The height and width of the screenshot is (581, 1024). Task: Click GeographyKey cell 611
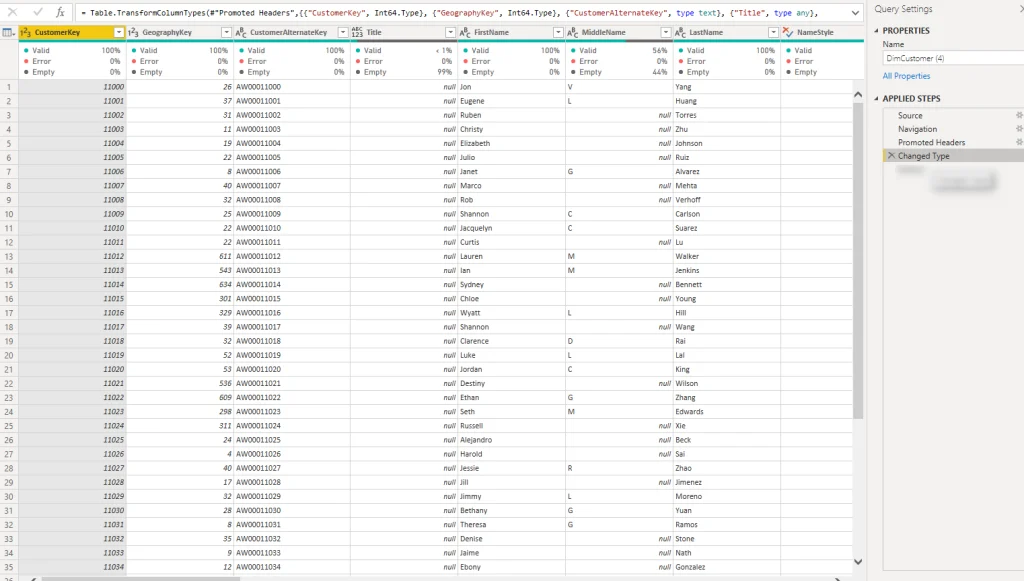(x=180, y=257)
